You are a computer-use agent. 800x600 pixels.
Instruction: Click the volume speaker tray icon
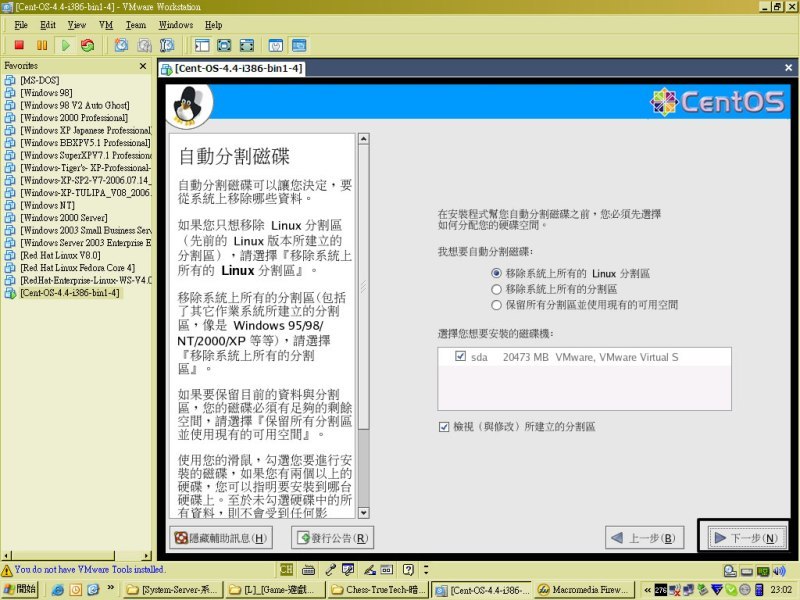click(779, 571)
